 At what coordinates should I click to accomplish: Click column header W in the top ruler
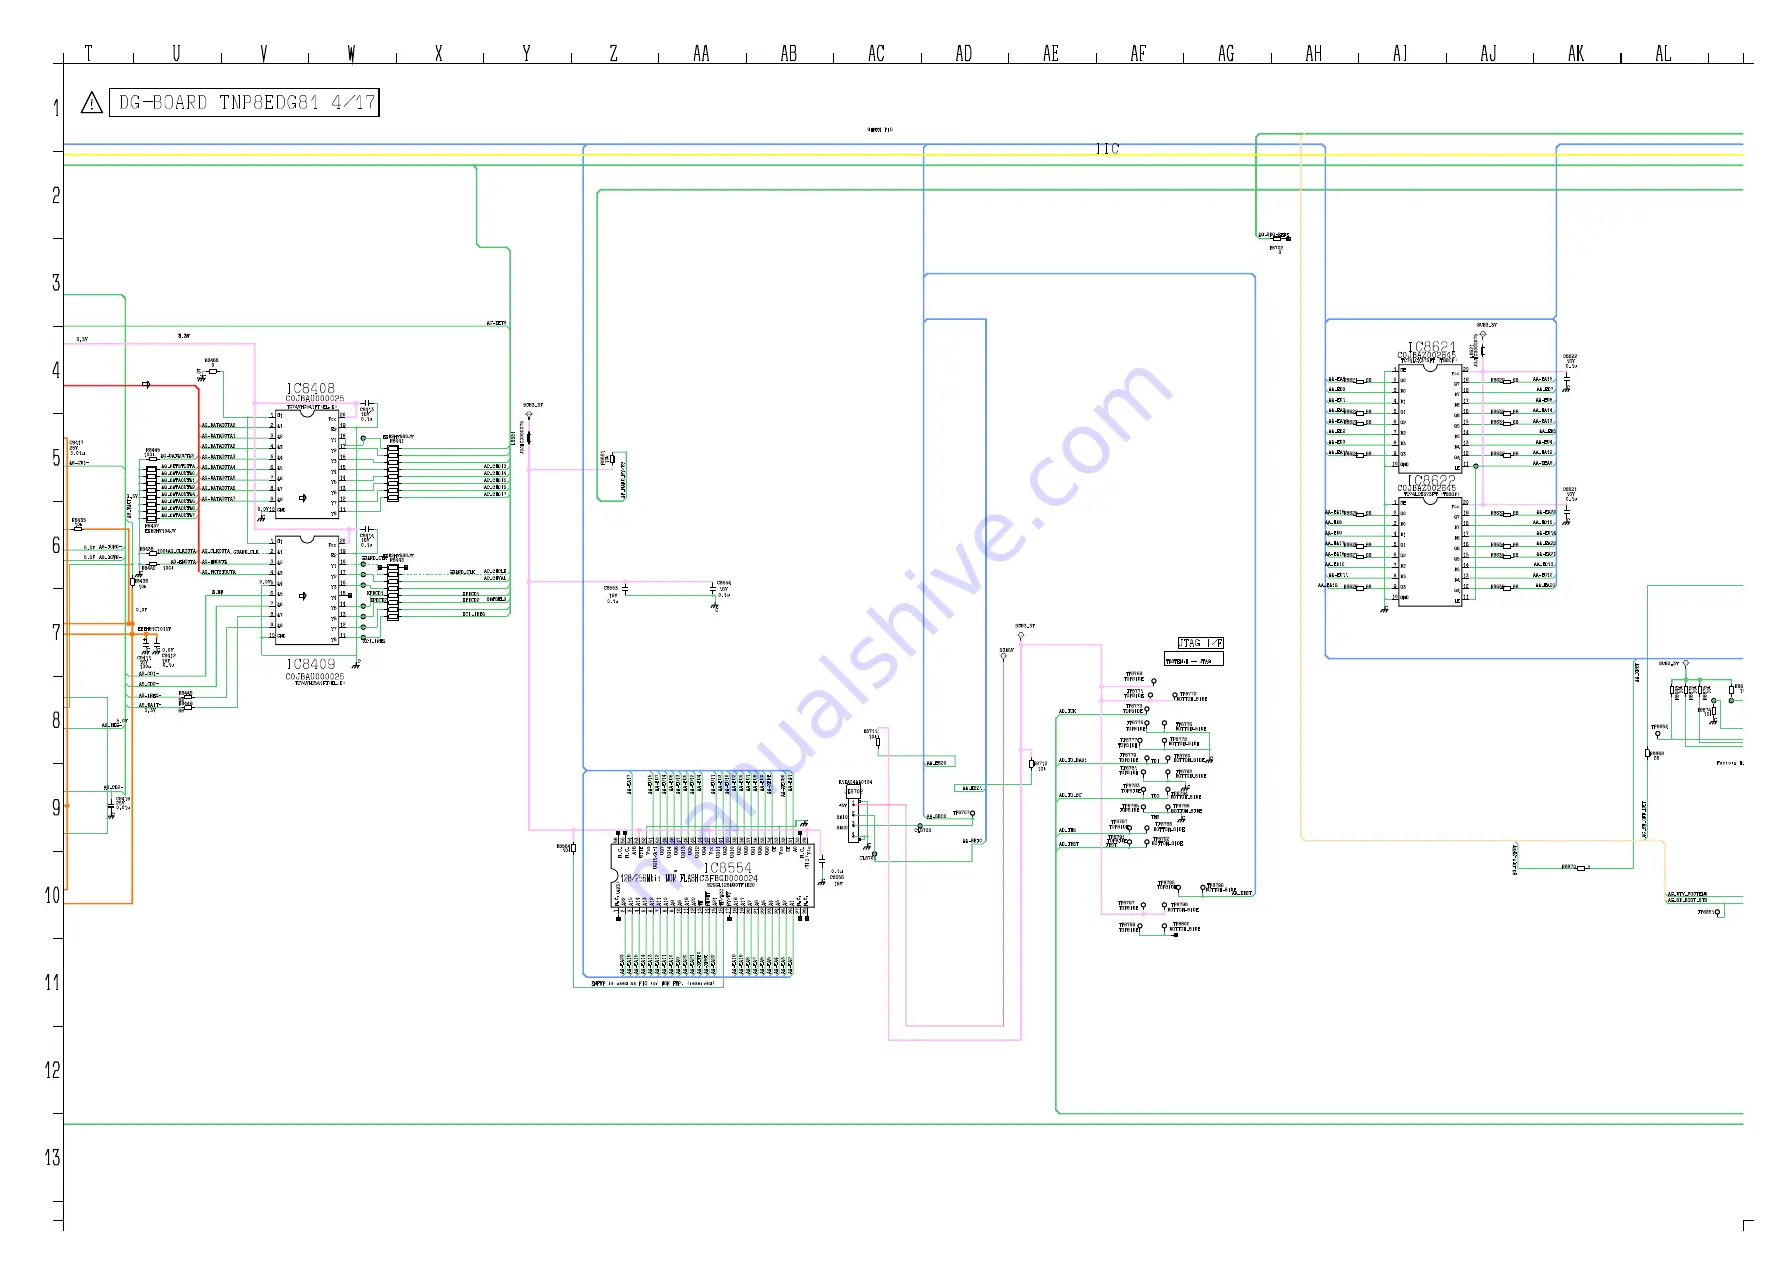(351, 53)
